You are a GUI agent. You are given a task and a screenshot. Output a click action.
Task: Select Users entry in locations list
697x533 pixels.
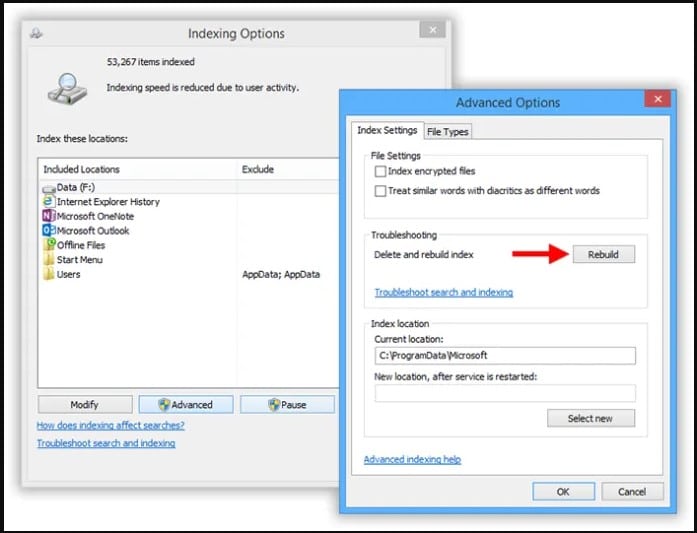tap(68, 274)
